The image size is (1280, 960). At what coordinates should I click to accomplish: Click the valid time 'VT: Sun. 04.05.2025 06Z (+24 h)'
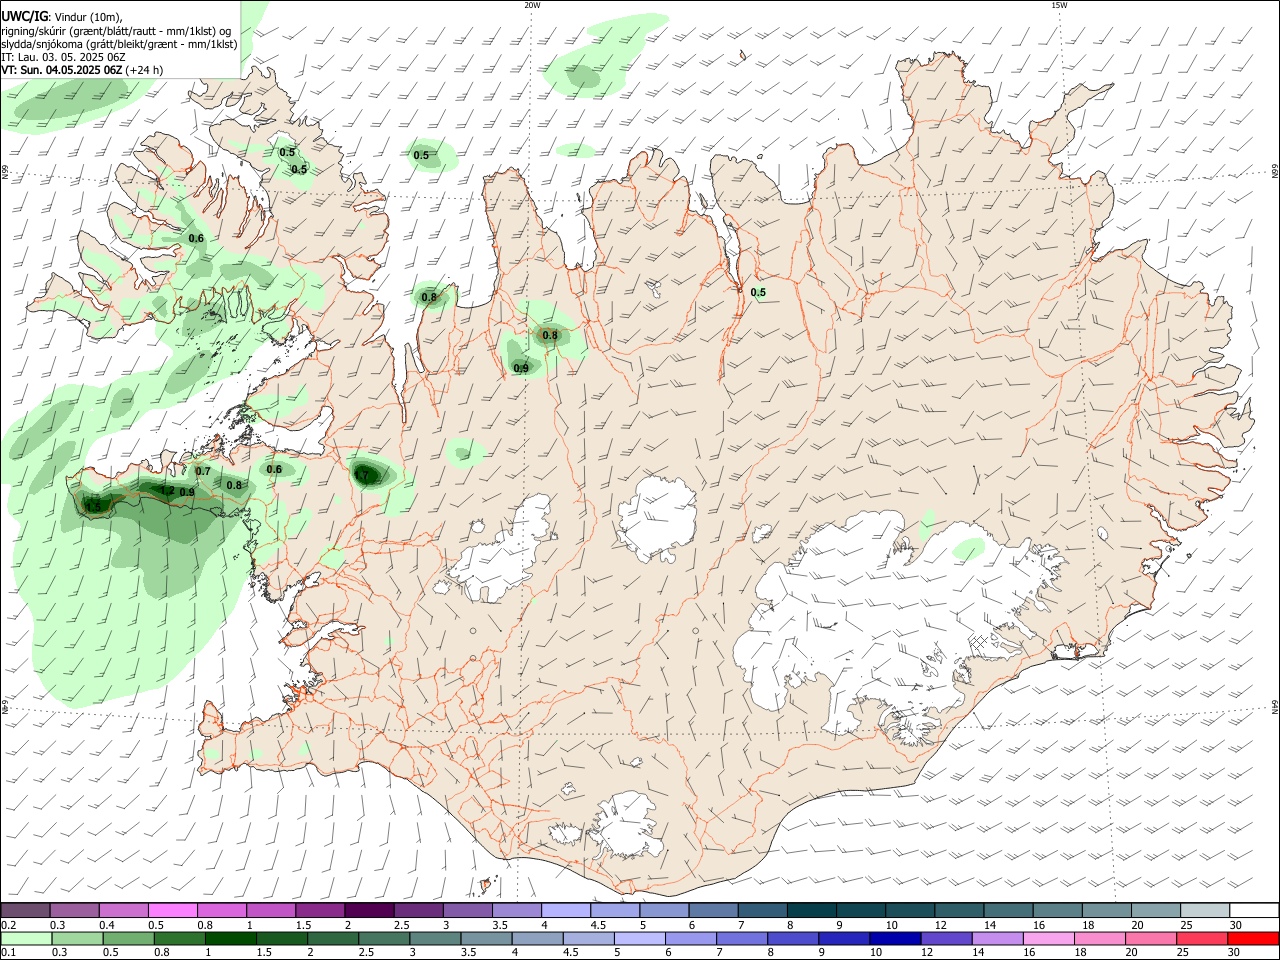click(x=82, y=70)
